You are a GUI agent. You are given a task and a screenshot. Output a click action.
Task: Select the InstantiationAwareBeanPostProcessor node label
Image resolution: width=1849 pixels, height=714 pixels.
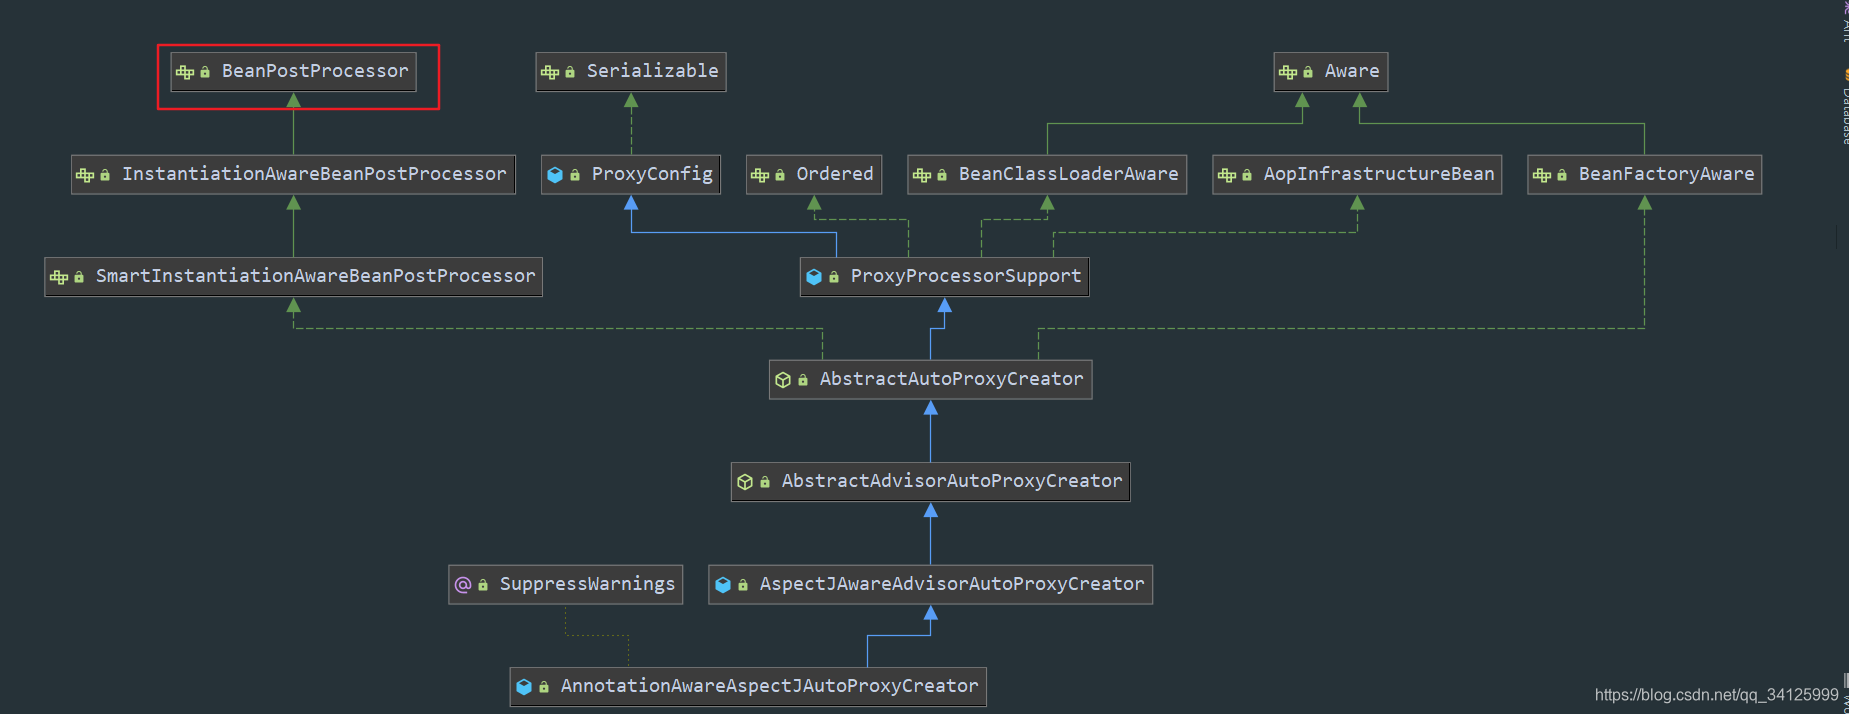click(314, 174)
